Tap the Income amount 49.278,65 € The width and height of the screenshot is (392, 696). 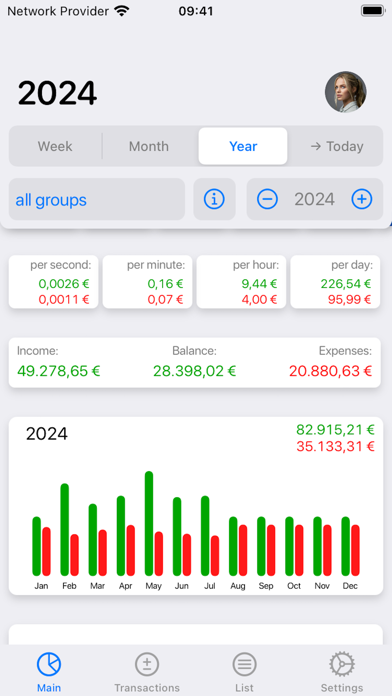(x=59, y=371)
